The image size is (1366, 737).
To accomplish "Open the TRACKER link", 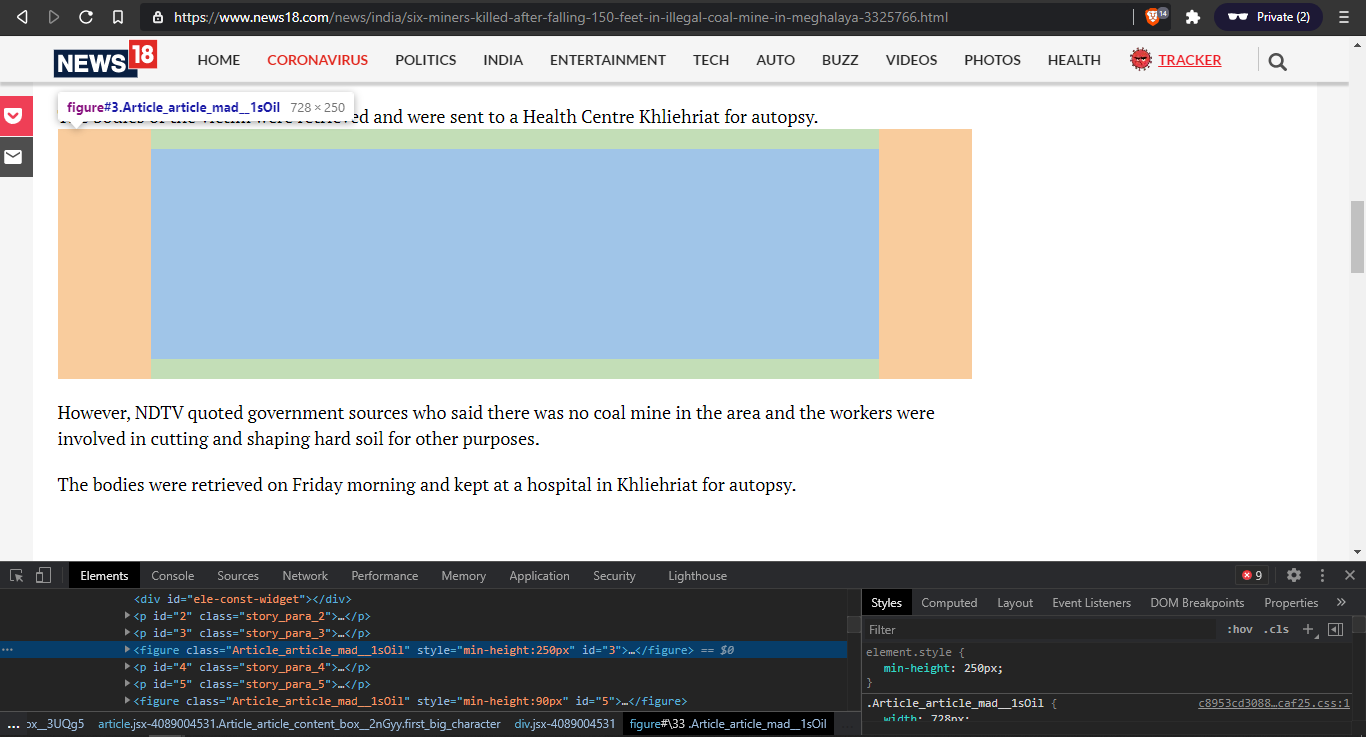I will [x=1190, y=60].
